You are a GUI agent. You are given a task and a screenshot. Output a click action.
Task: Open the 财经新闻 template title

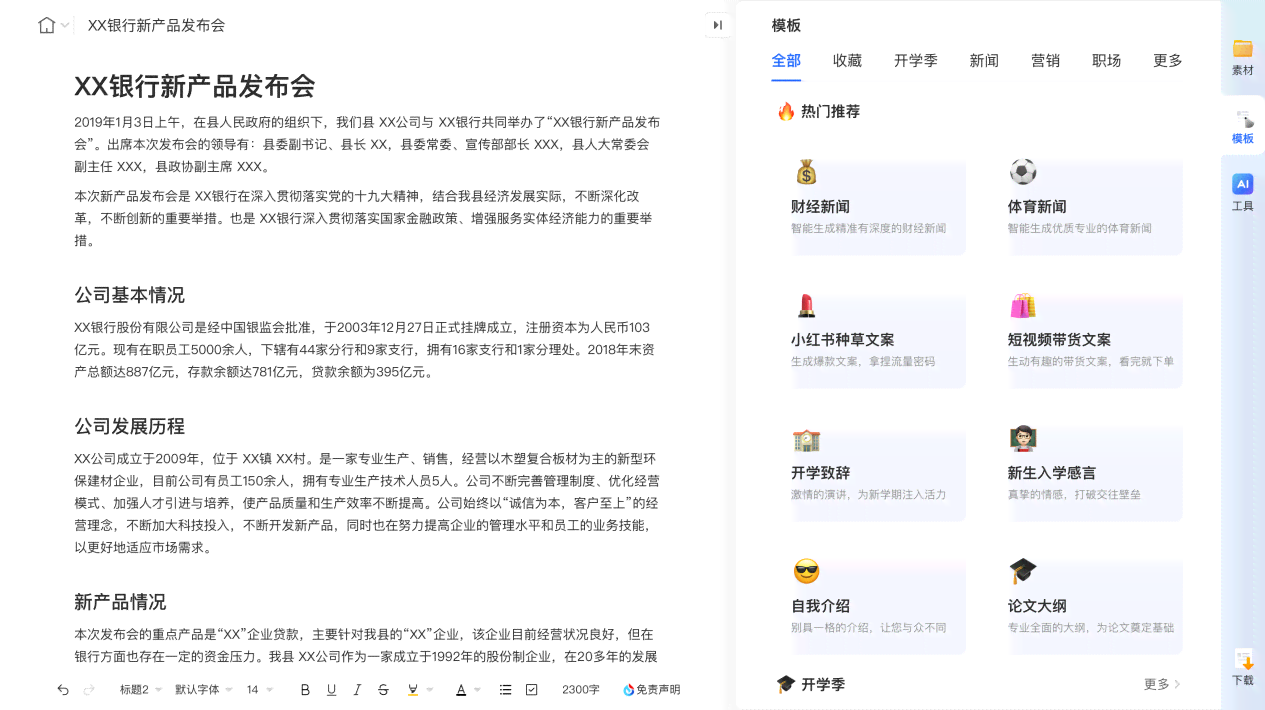[820, 207]
